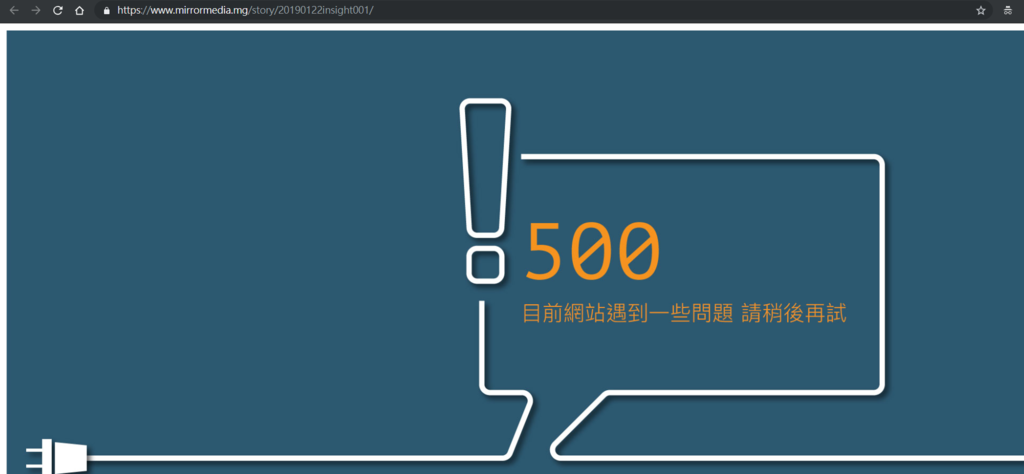Bookmark this page with the star
Screen dimensions: 1024x474
pos(980,10)
